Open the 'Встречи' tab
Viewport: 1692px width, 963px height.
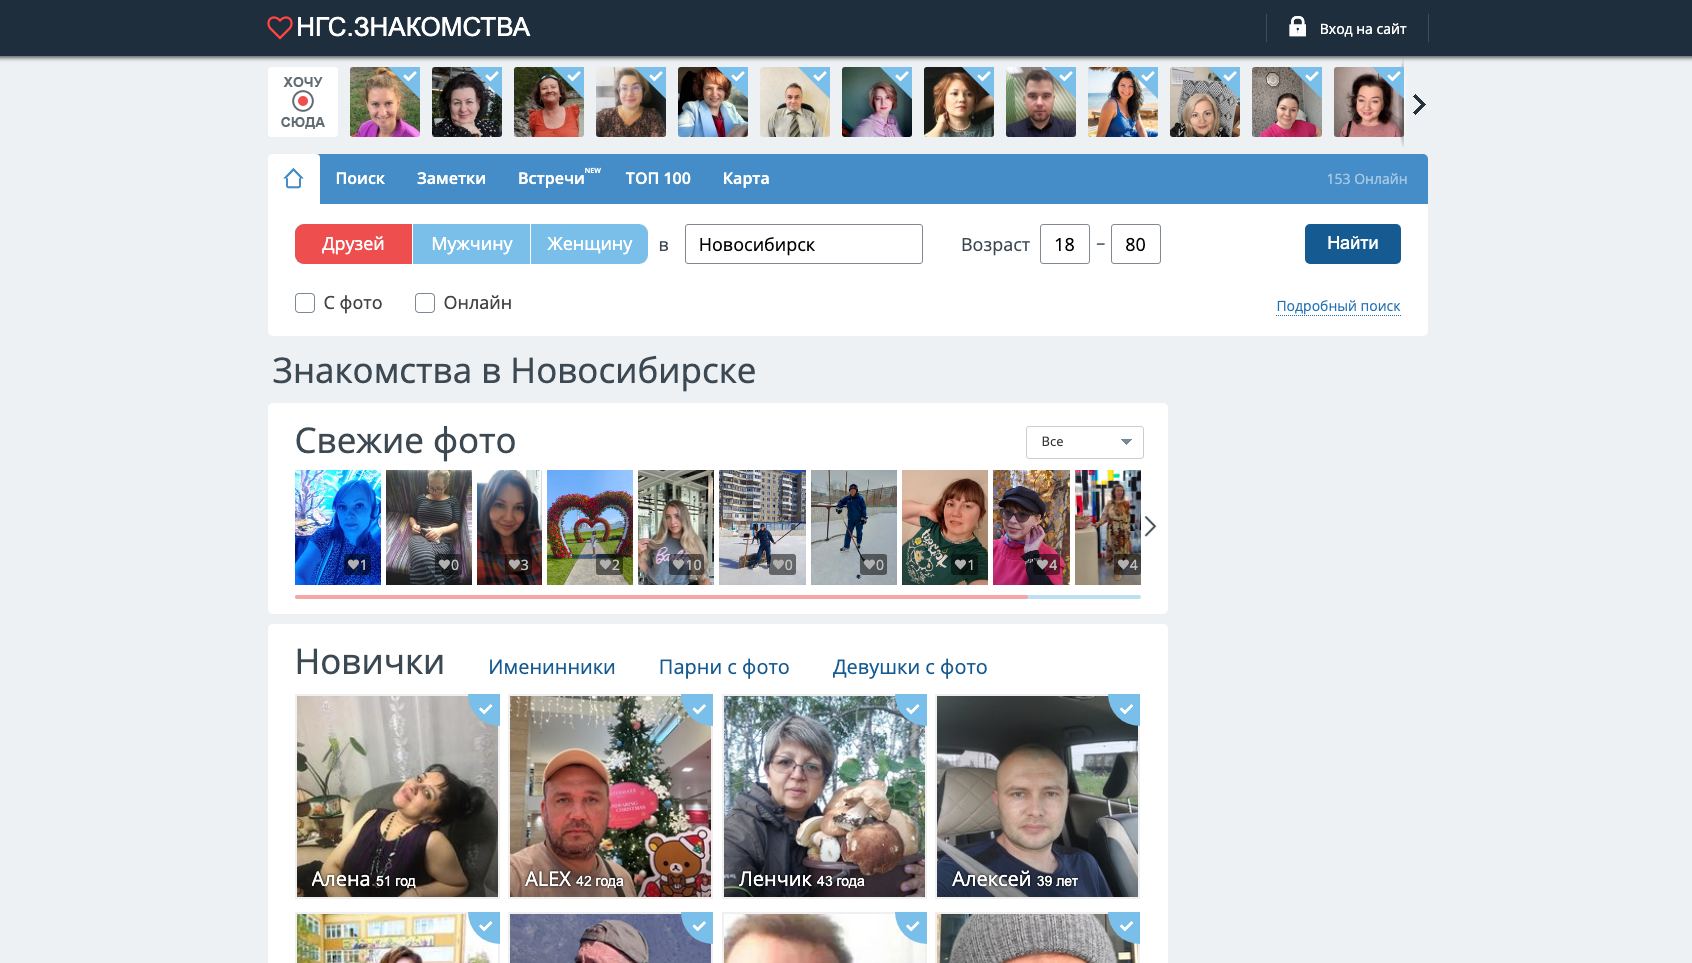tap(551, 179)
